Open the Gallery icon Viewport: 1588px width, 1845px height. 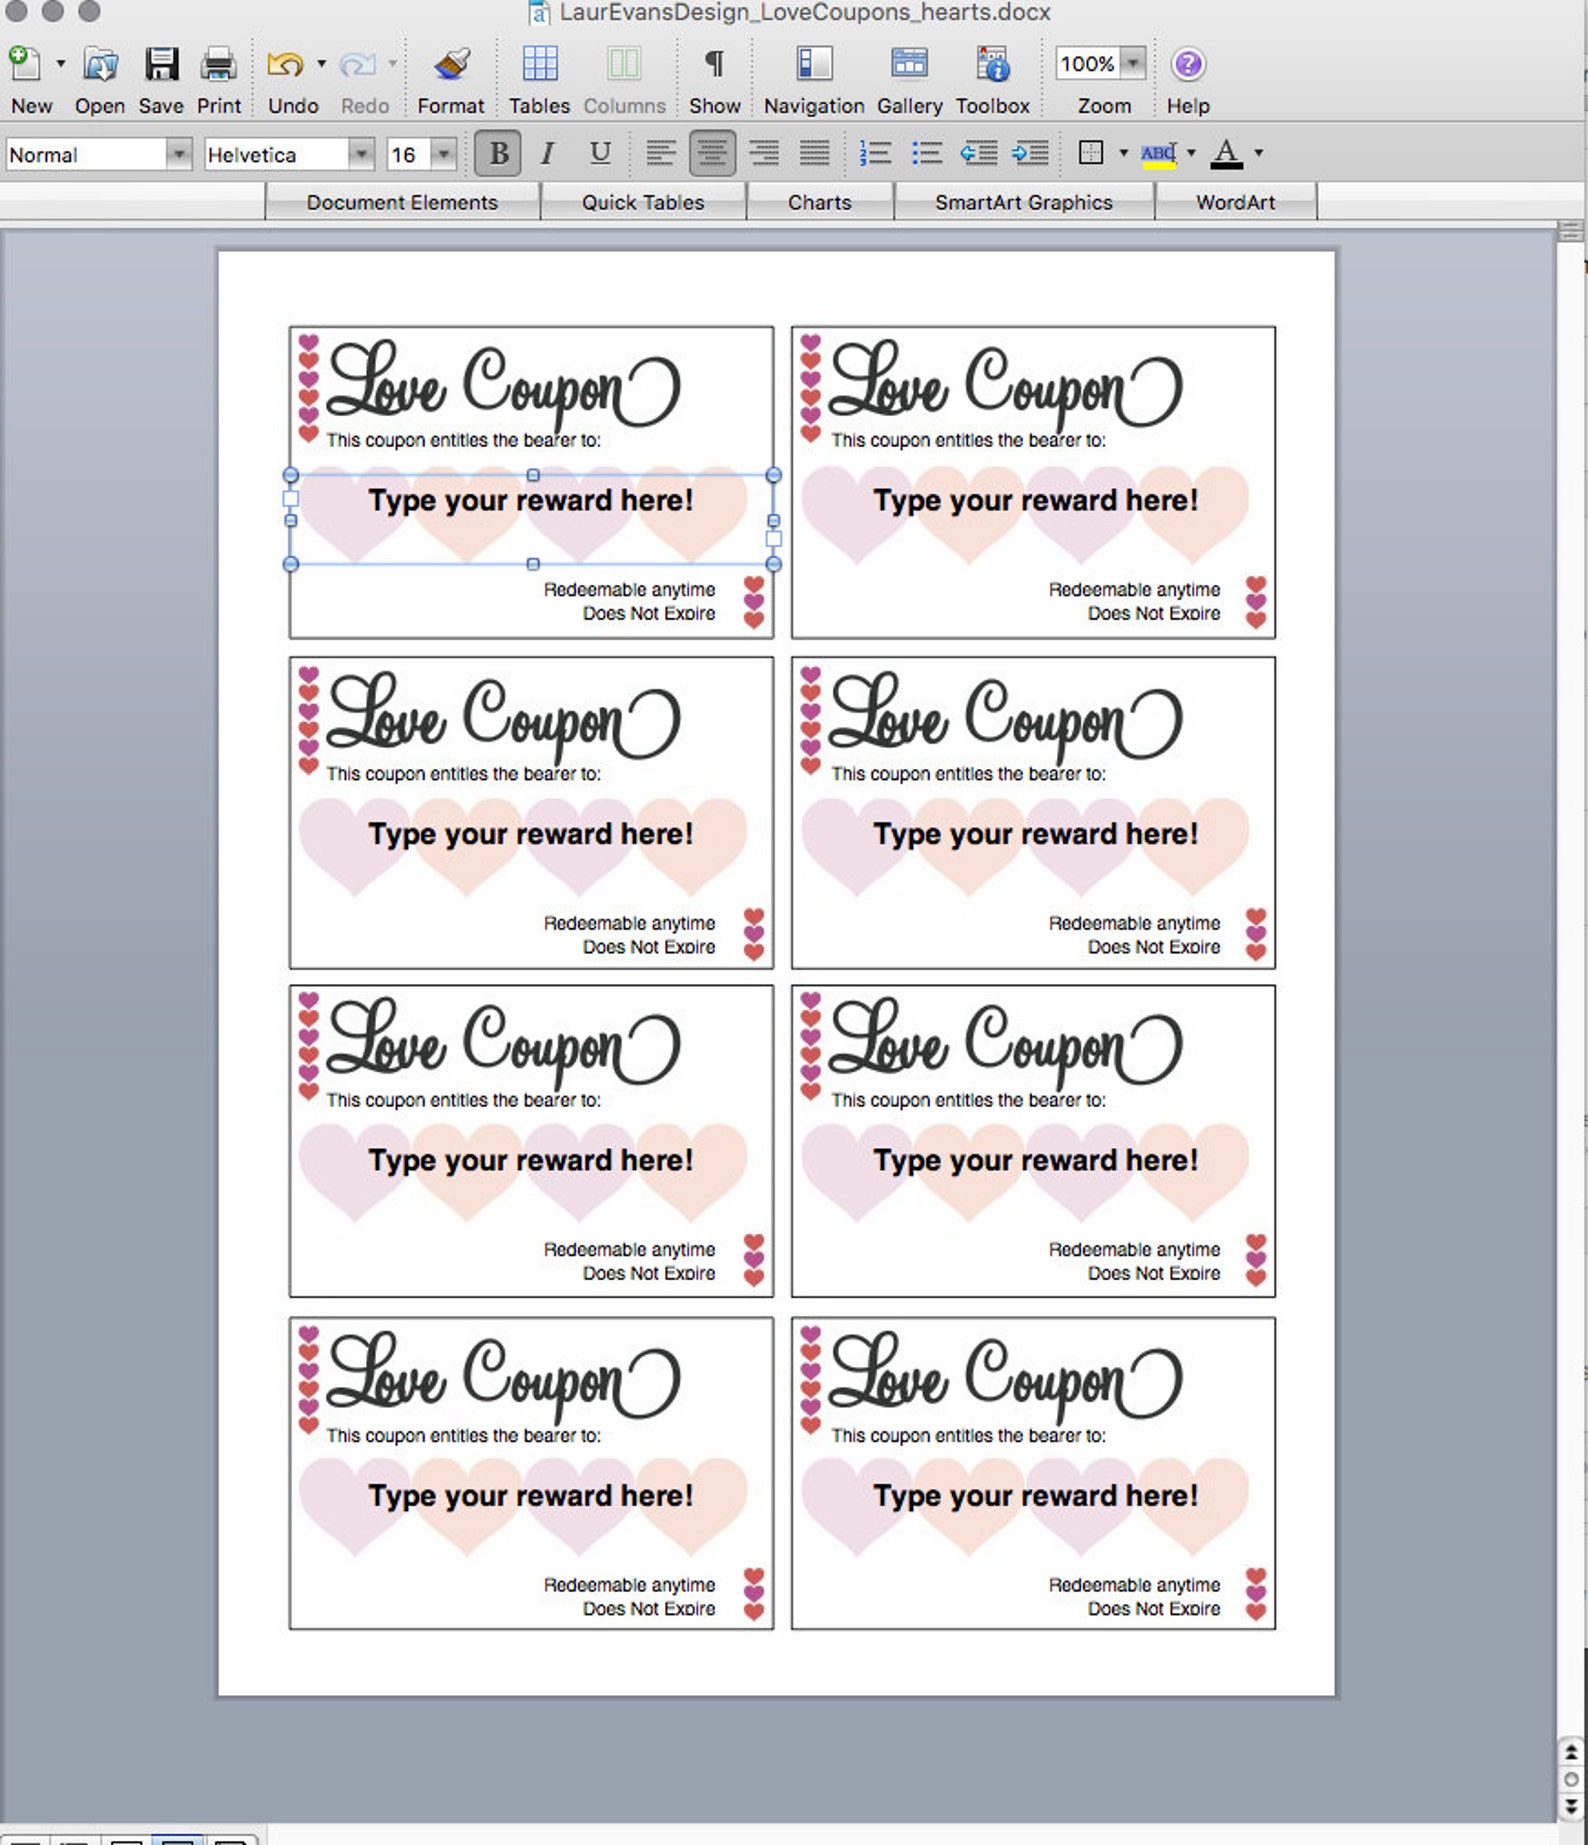(909, 64)
